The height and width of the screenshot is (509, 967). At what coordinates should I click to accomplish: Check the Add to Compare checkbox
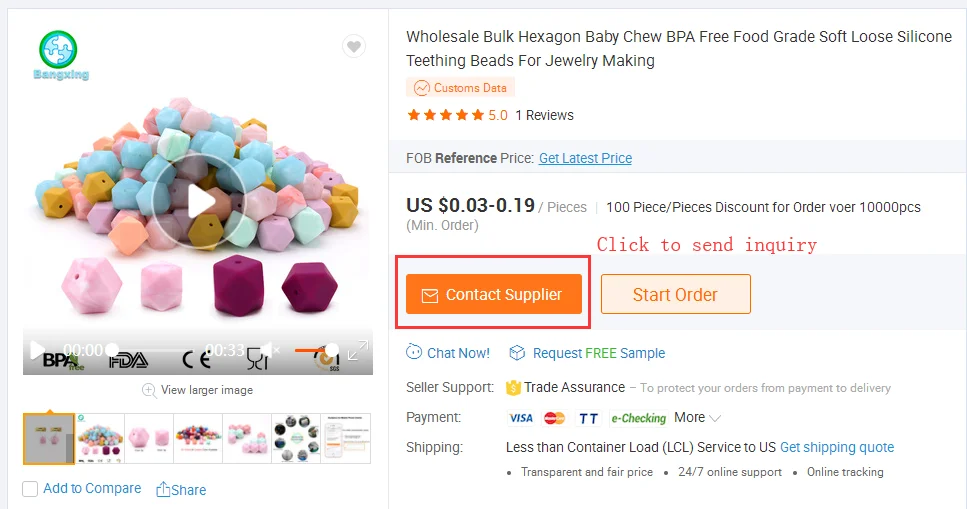[x=30, y=489]
